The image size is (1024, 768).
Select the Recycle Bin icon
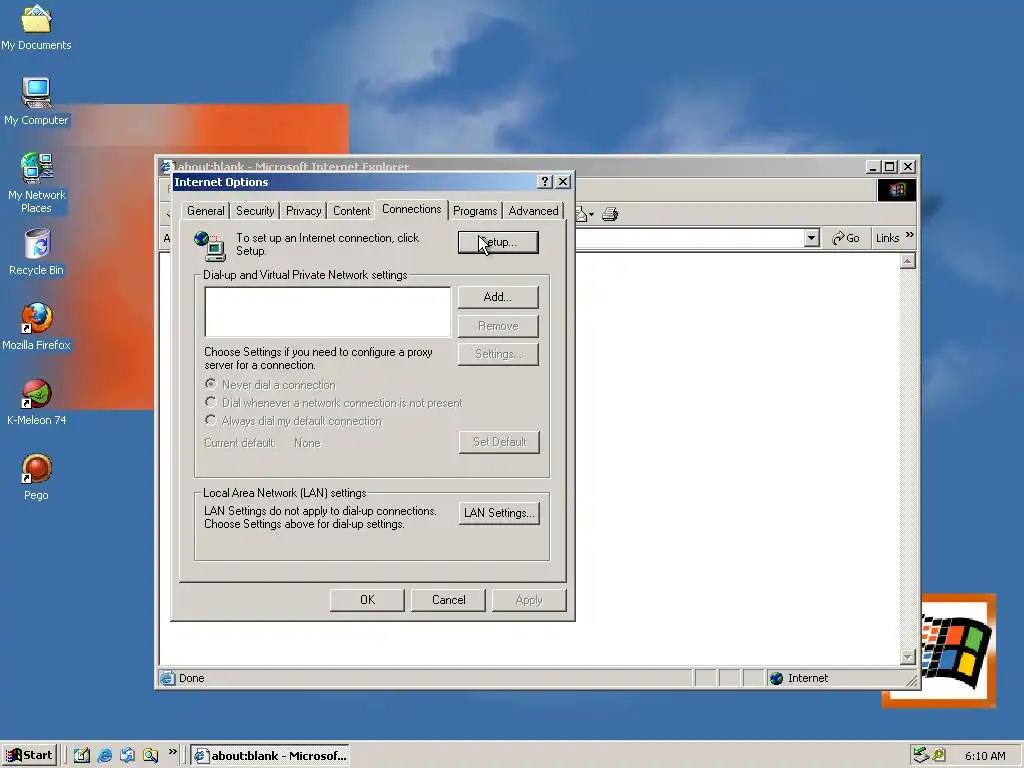[36, 252]
